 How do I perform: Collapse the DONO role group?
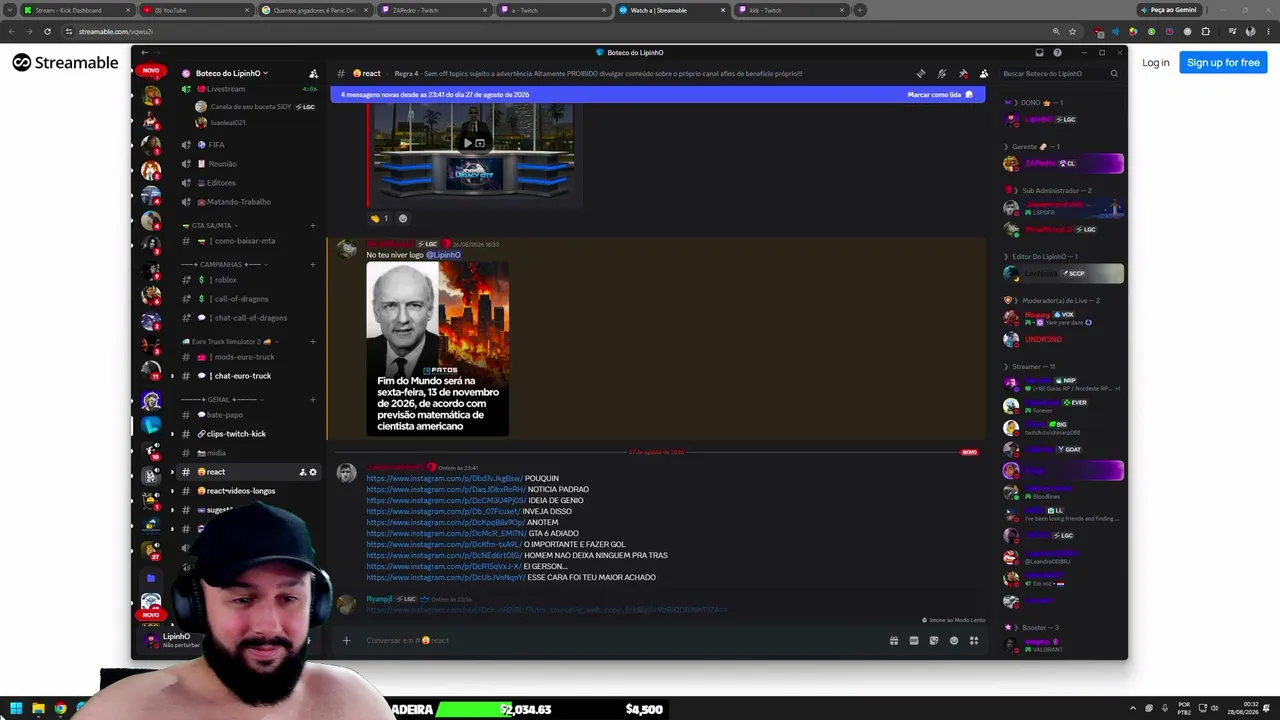point(1034,103)
